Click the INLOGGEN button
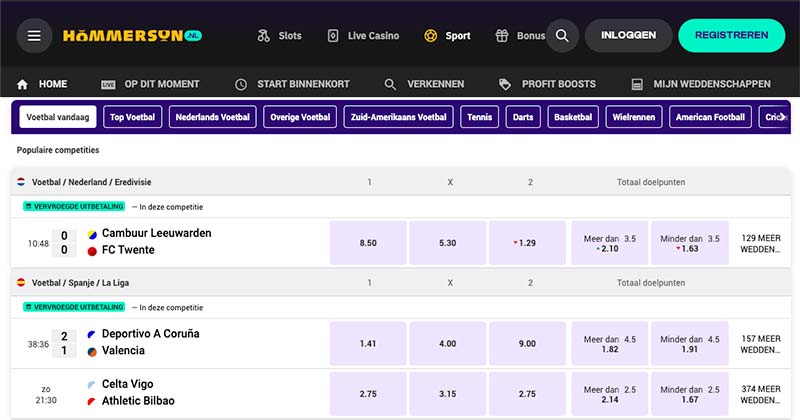800x420 pixels. [x=629, y=35]
